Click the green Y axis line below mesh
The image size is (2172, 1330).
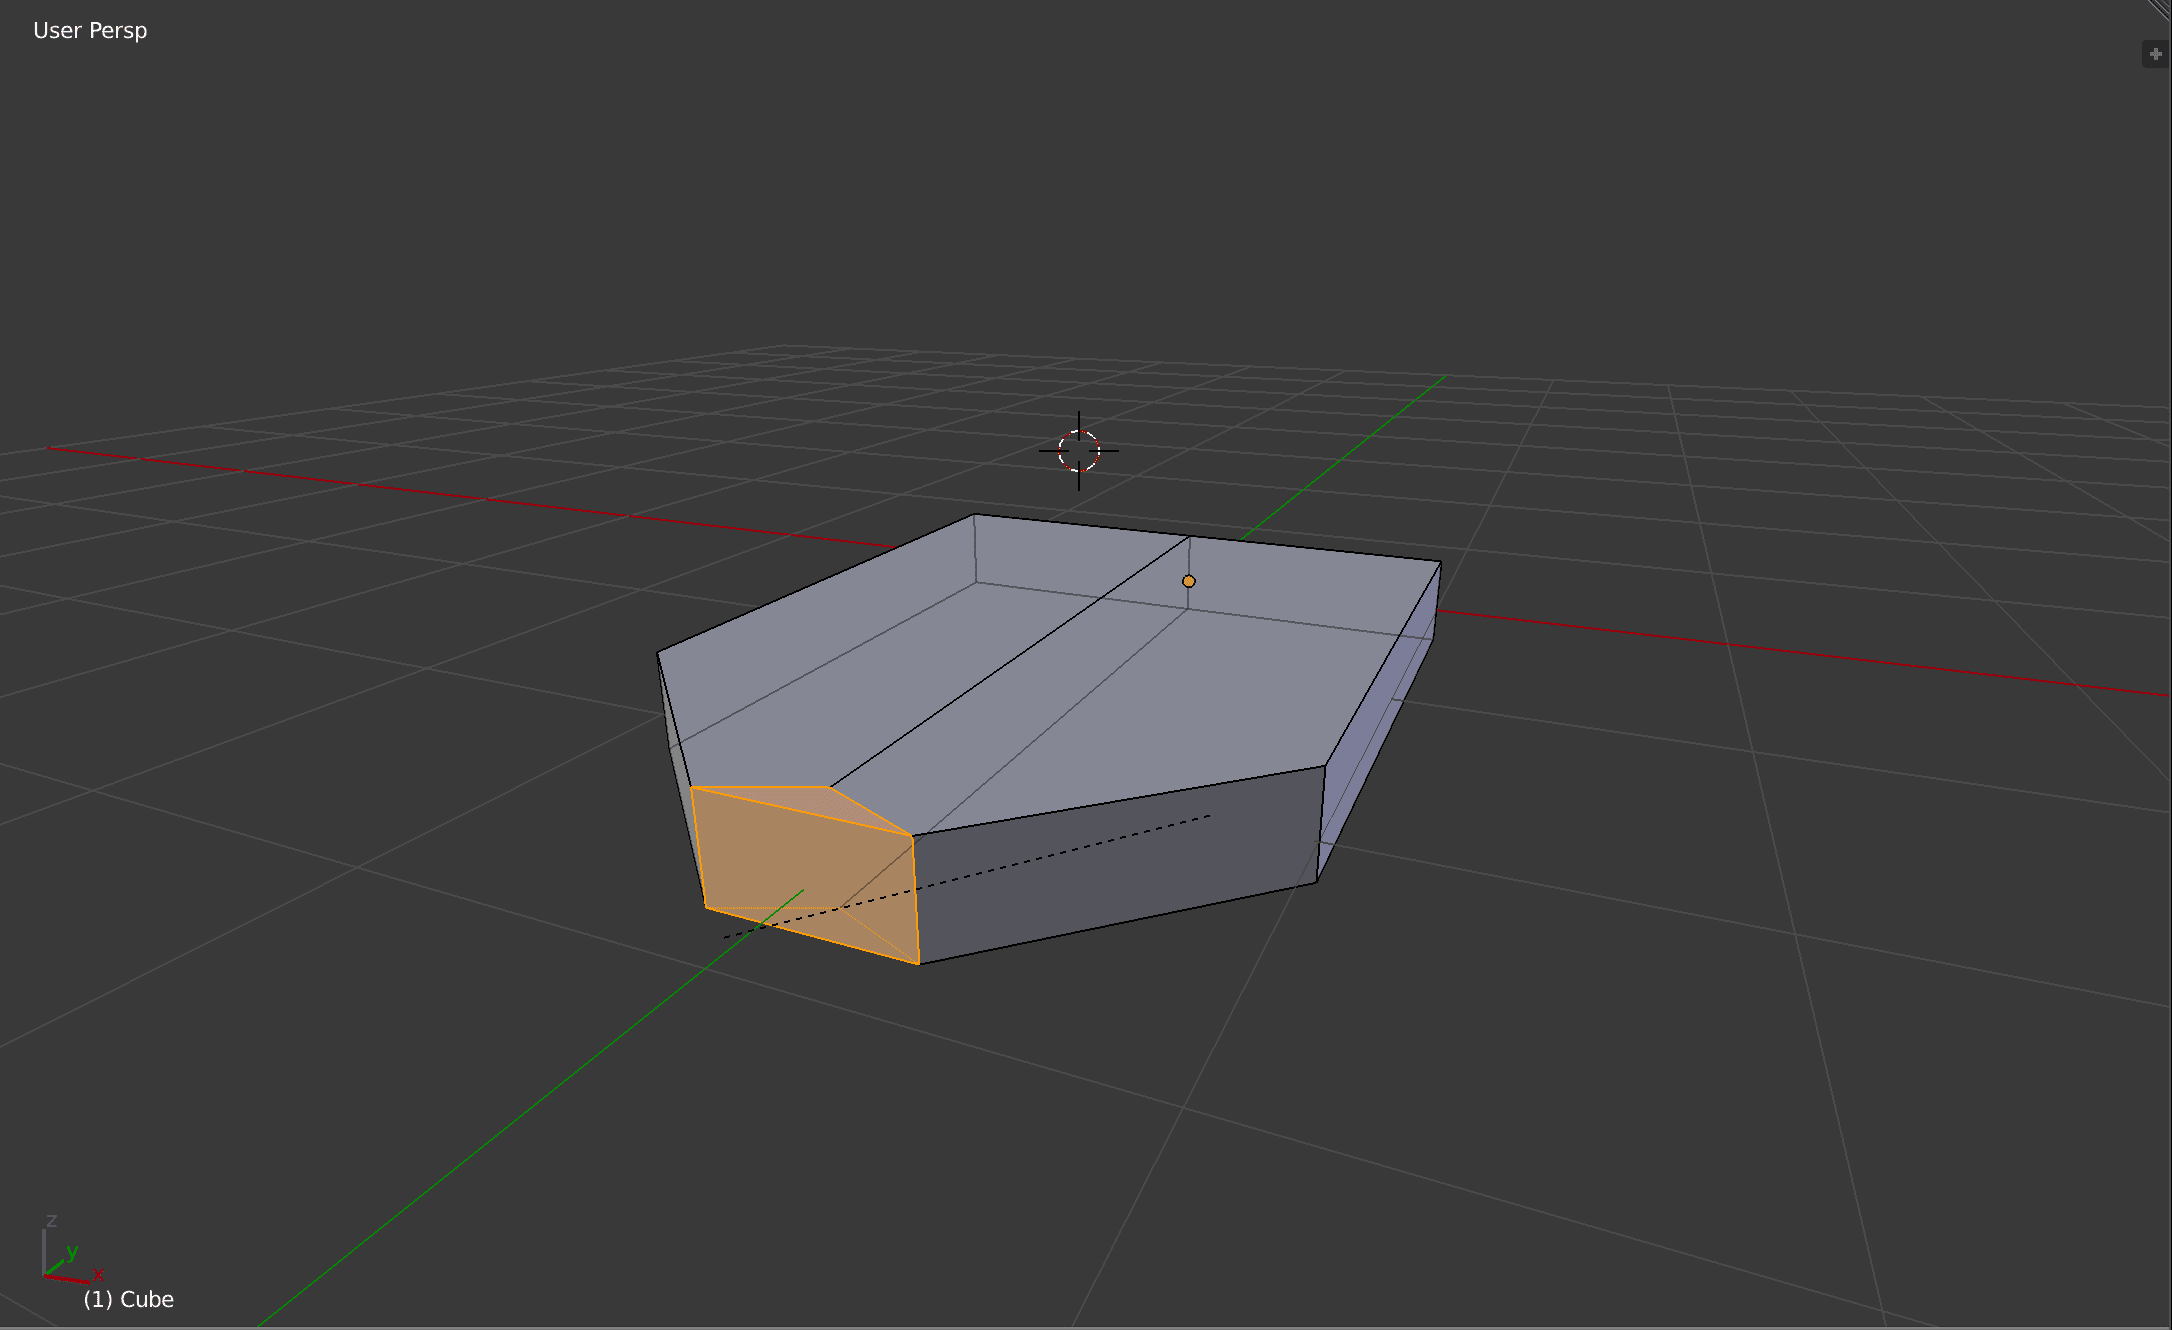[500, 1133]
